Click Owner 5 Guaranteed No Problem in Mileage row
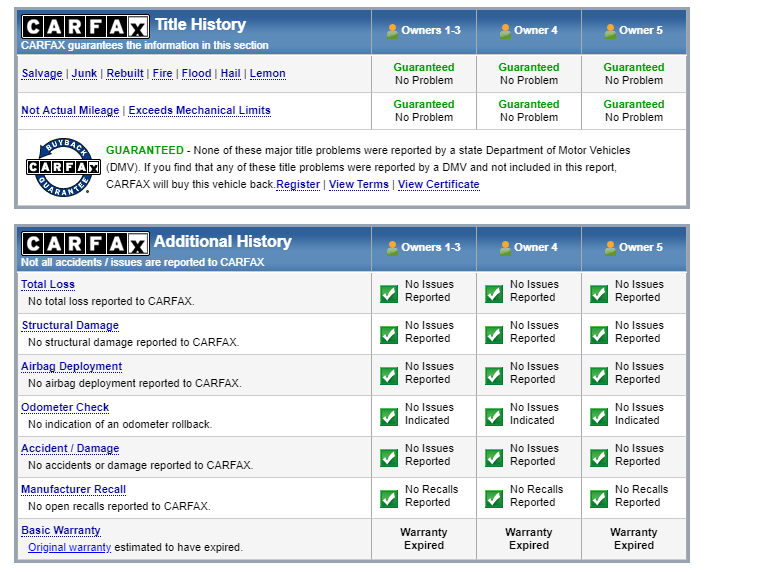This screenshot has width=760, height=572. tap(634, 111)
